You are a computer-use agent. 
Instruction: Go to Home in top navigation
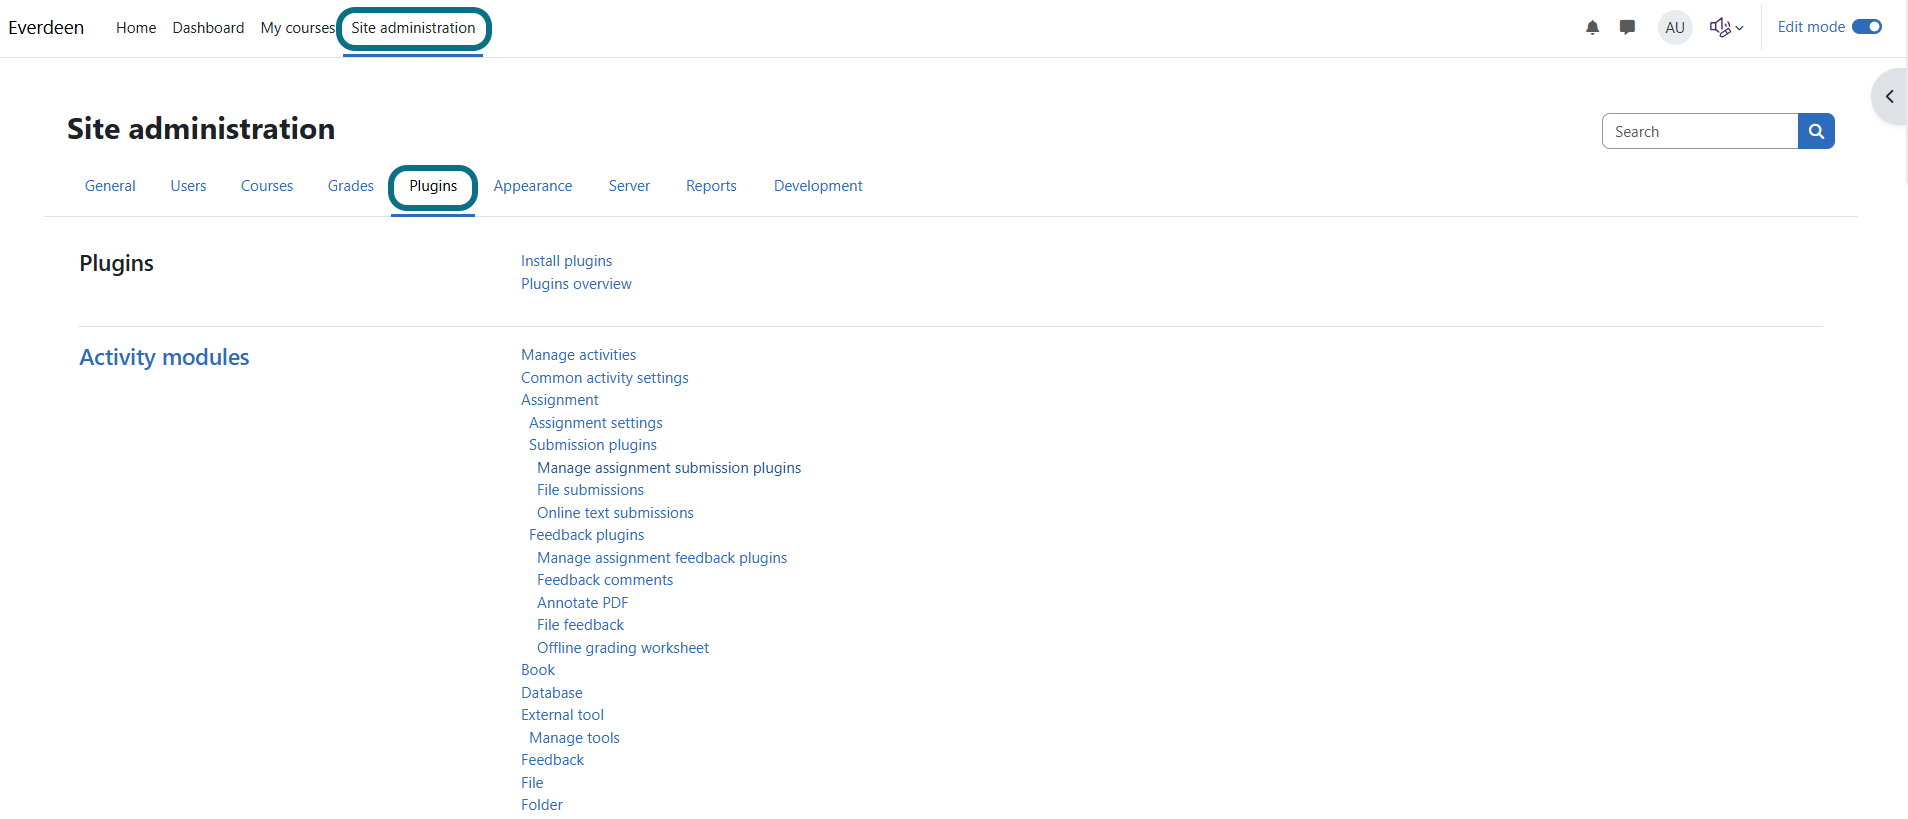[x=136, y=28]
